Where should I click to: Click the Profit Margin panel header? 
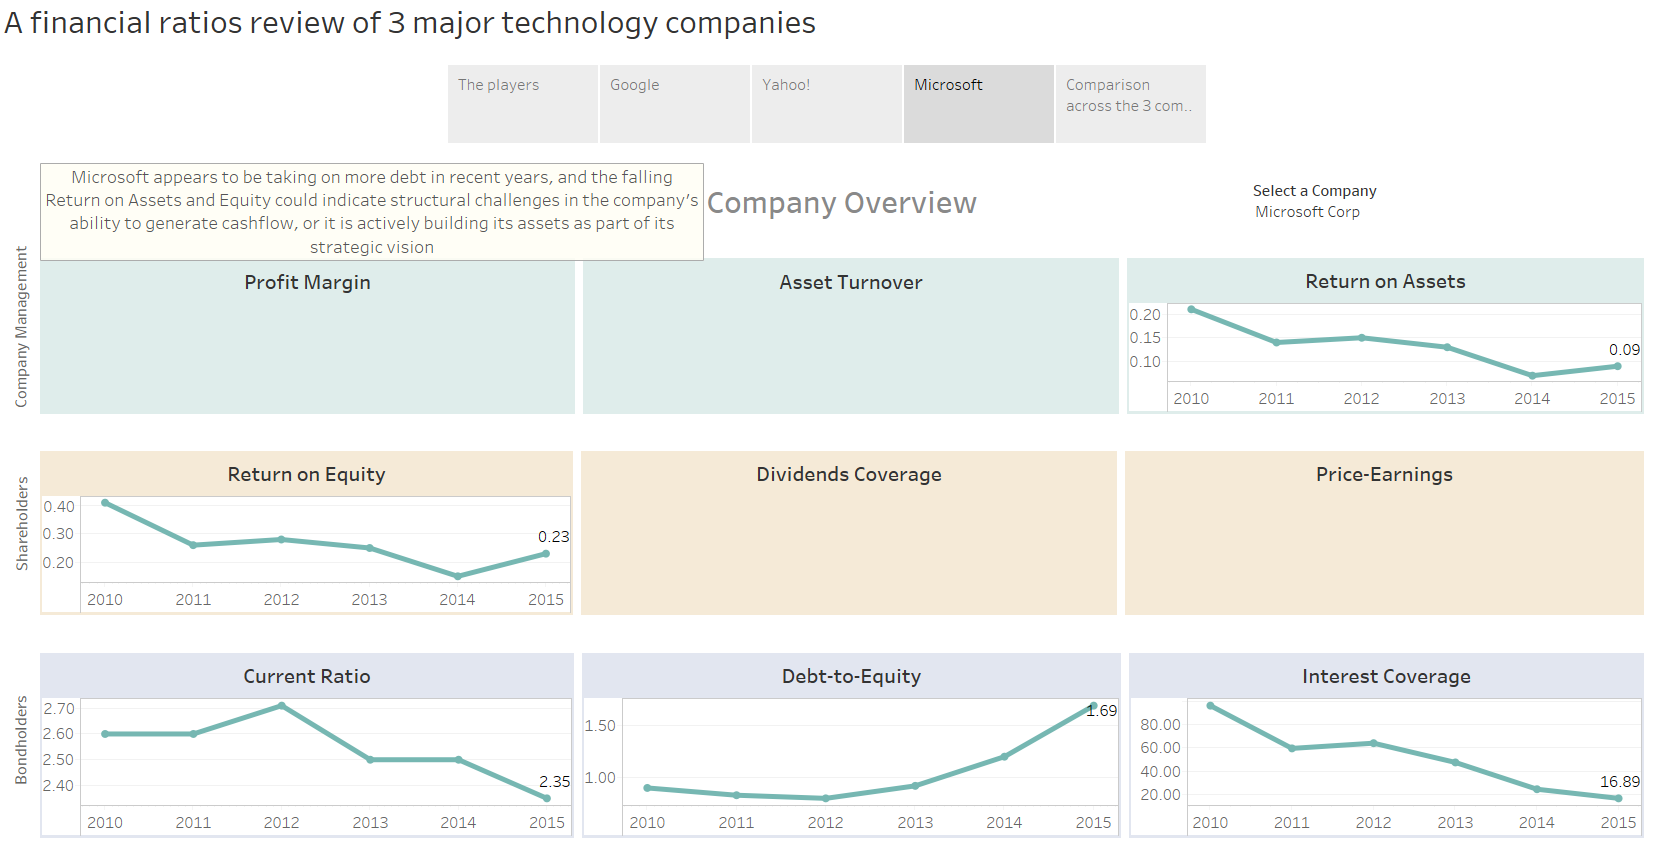[x=307, y=282]
